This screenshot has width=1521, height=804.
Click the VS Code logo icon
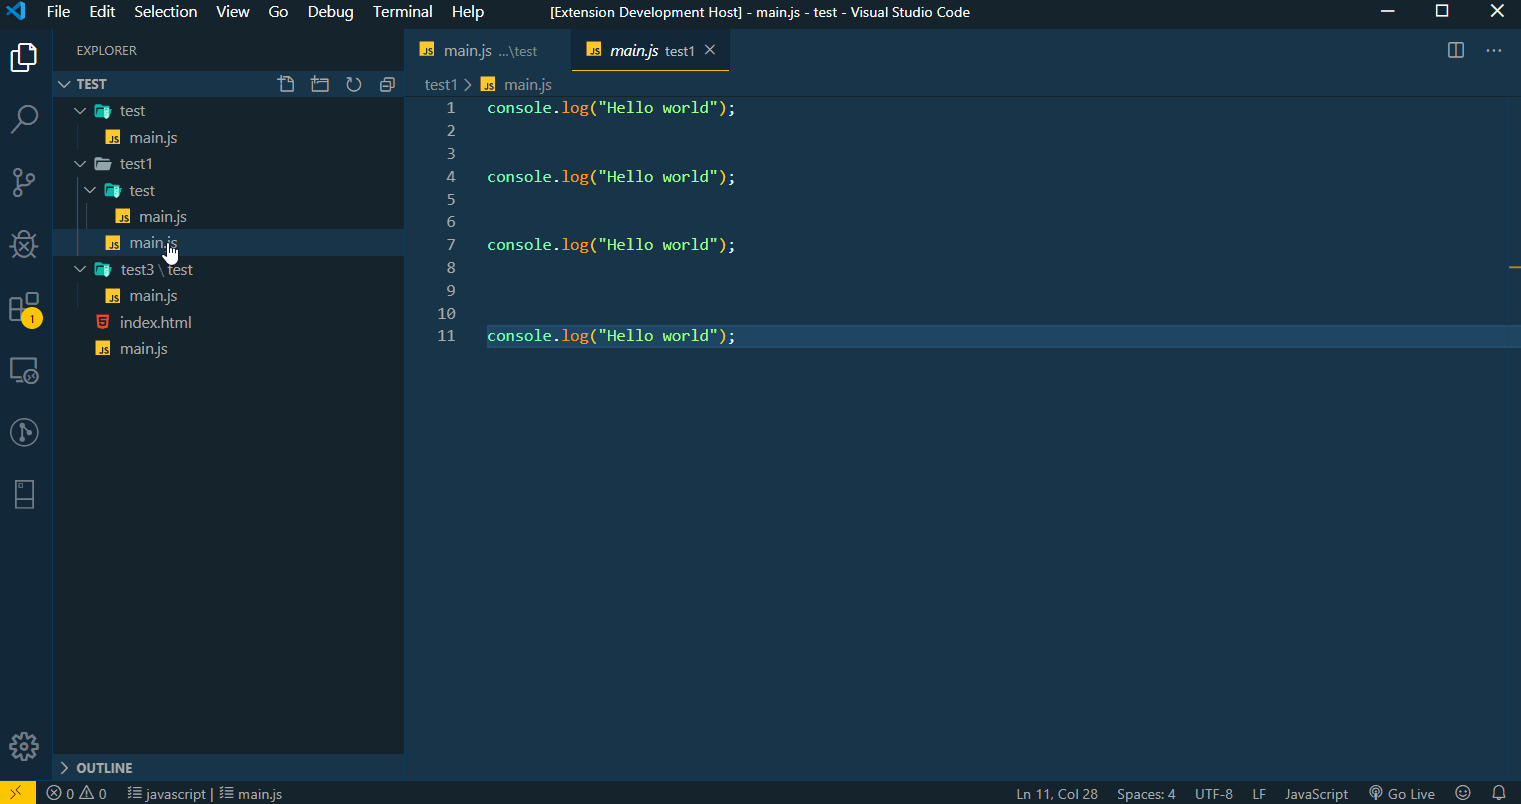coord(16,12)
